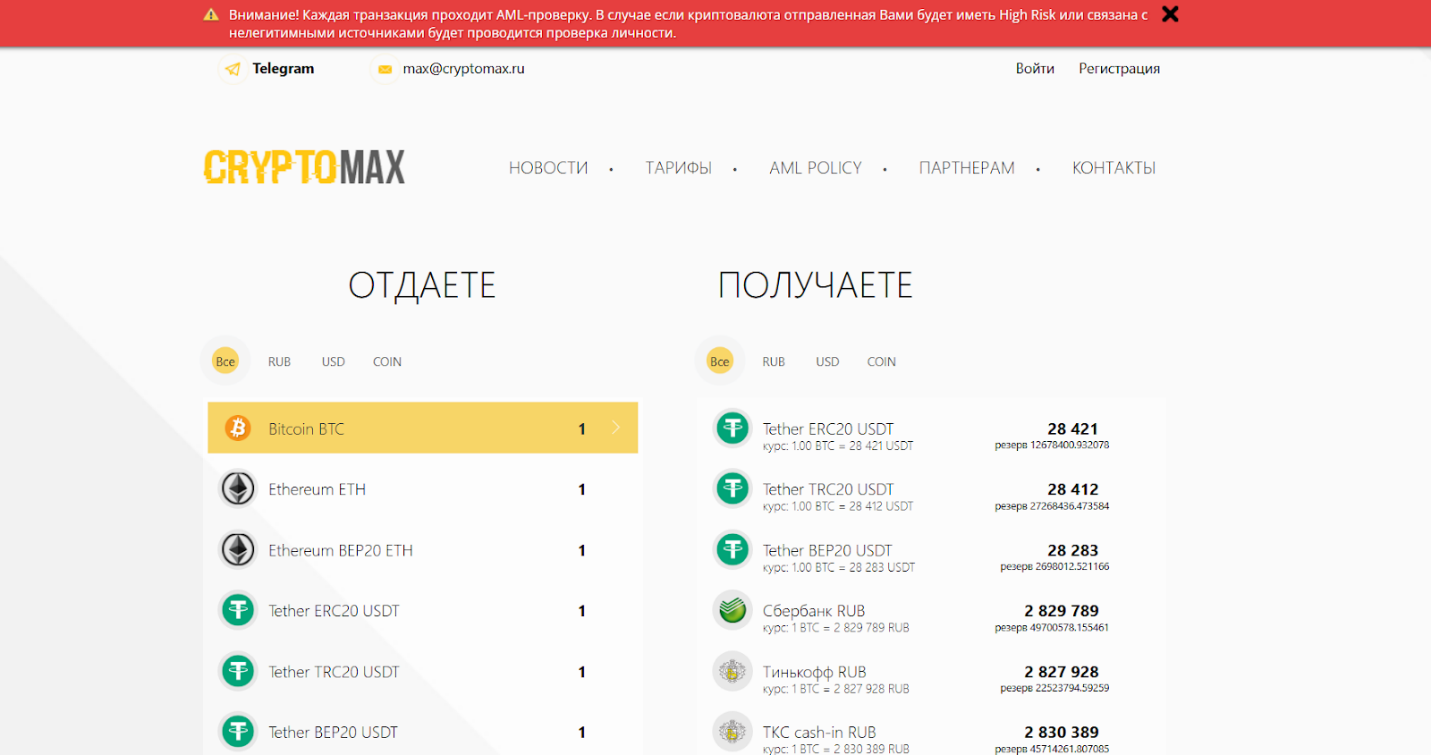The image size is (1431, 755).
Task: Click the ПОЛУЧАЕТЕ heading
Action: (815, 286)
